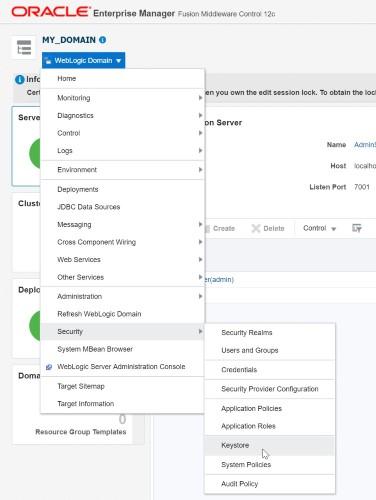
Task: Click the WebLogic Server Administration Console external link icon
Action: pyautogui.click(x=49, y=367)
